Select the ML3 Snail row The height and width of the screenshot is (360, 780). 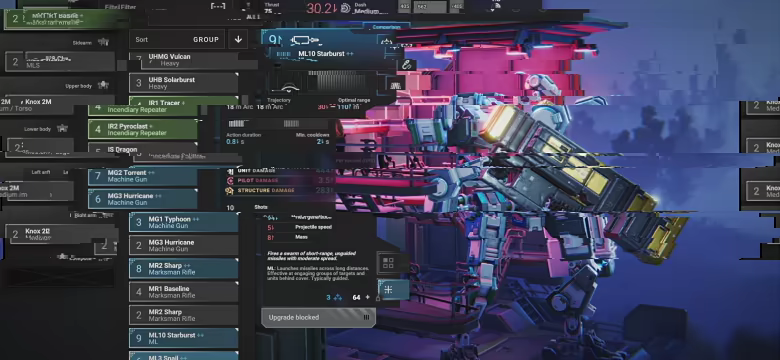(x=184, y=356)
